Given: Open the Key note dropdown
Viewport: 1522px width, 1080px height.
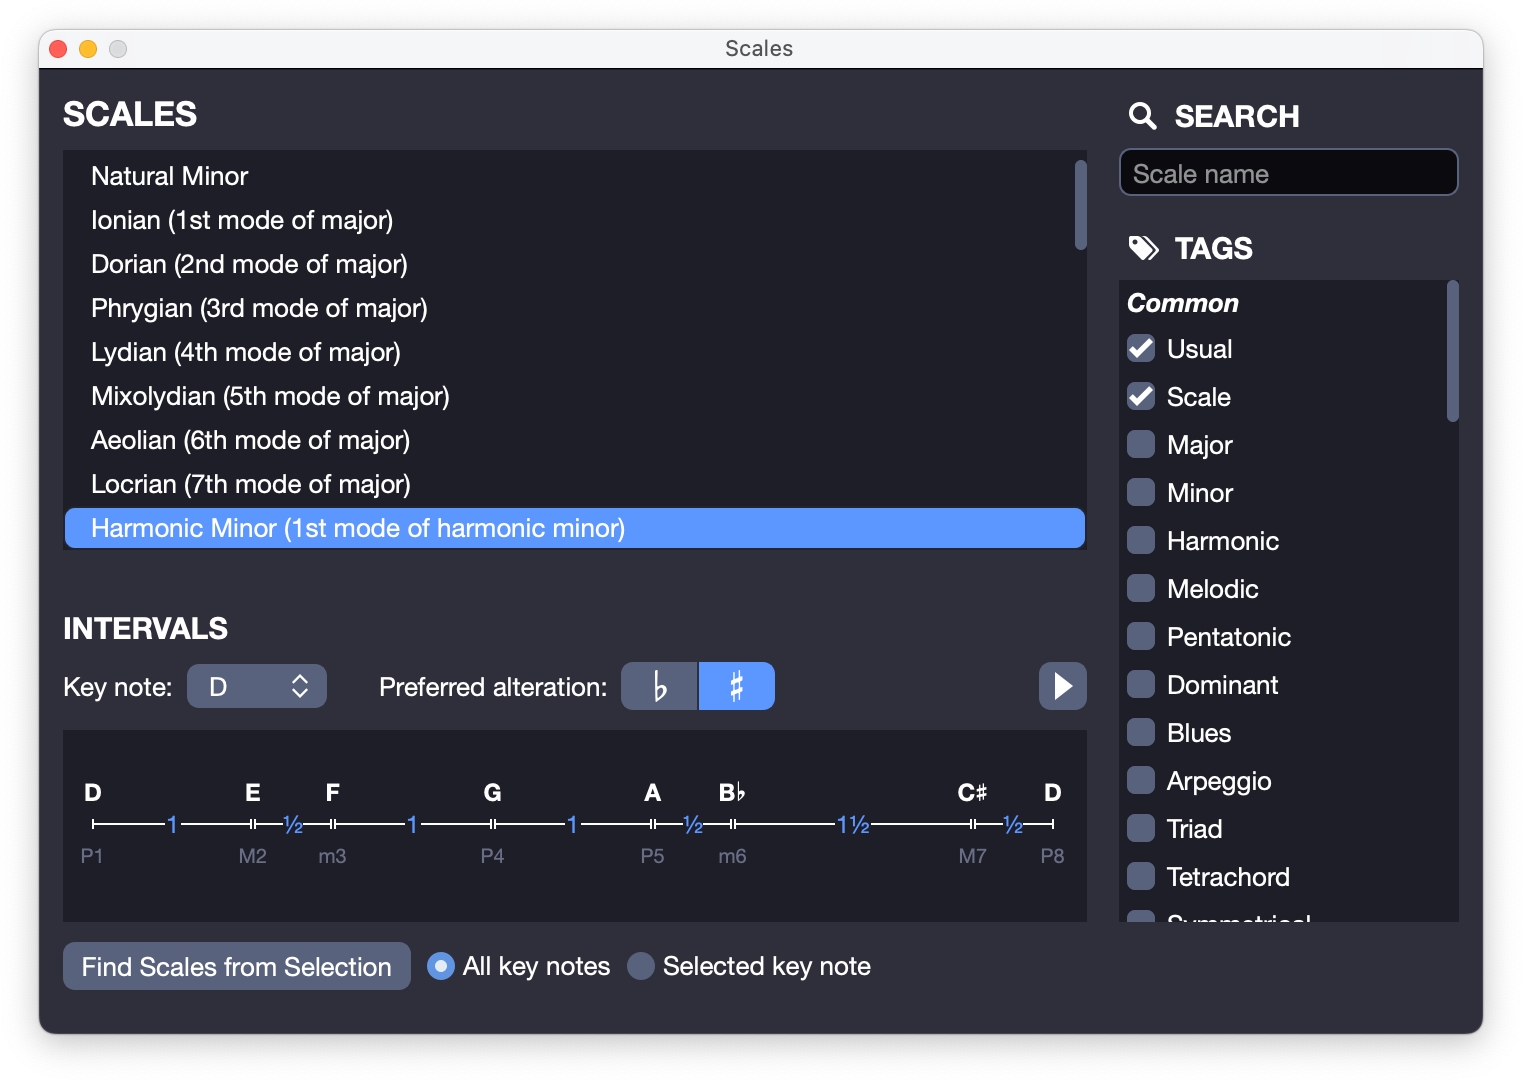Looking at the screenshot, I should point(256,686).
